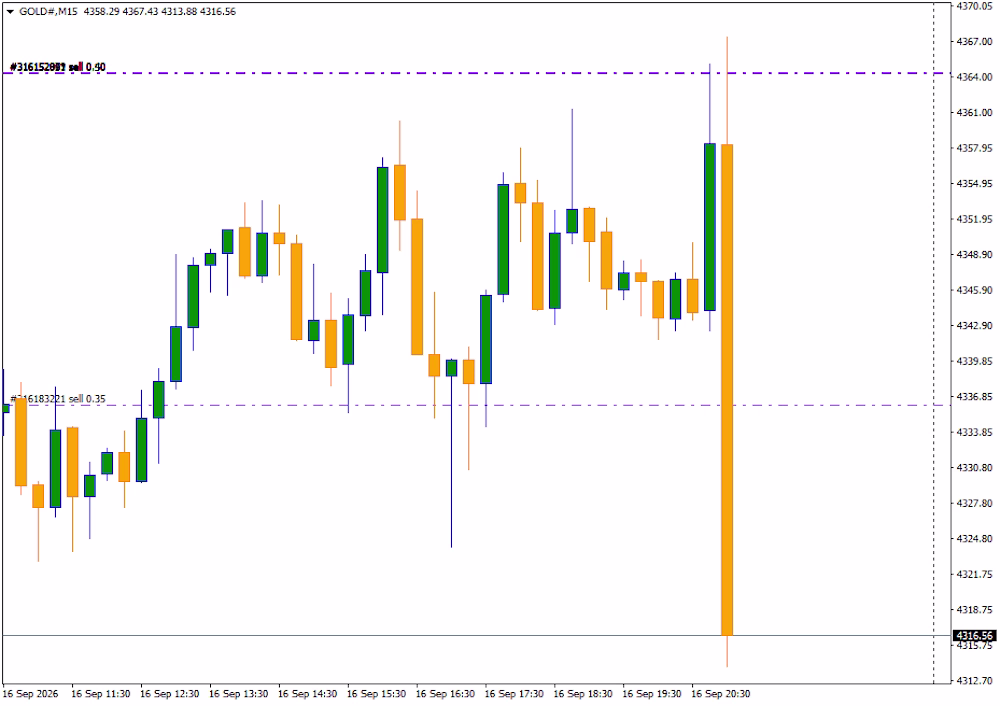Click the 16 Sep 2026 date label
Viewport: 1000px width, 706px height.
tap(31, 694)
